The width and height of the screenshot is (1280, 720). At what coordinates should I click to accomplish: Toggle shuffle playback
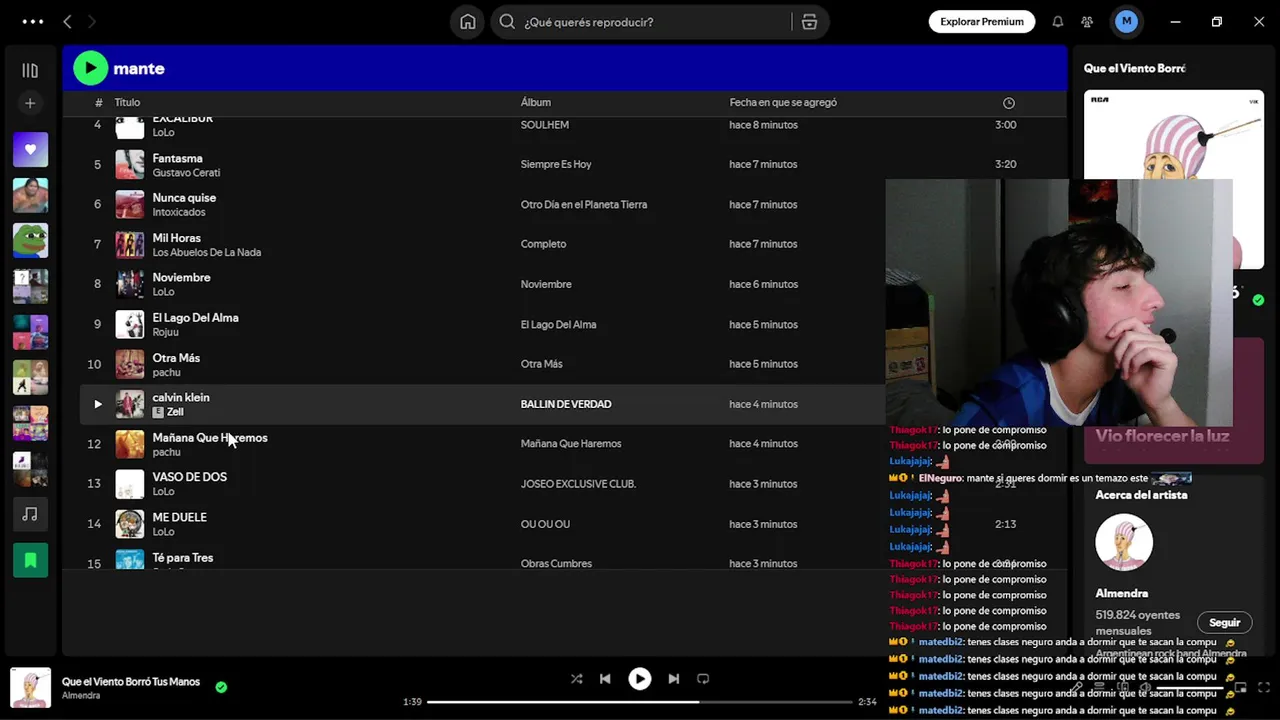coord(576,679)
